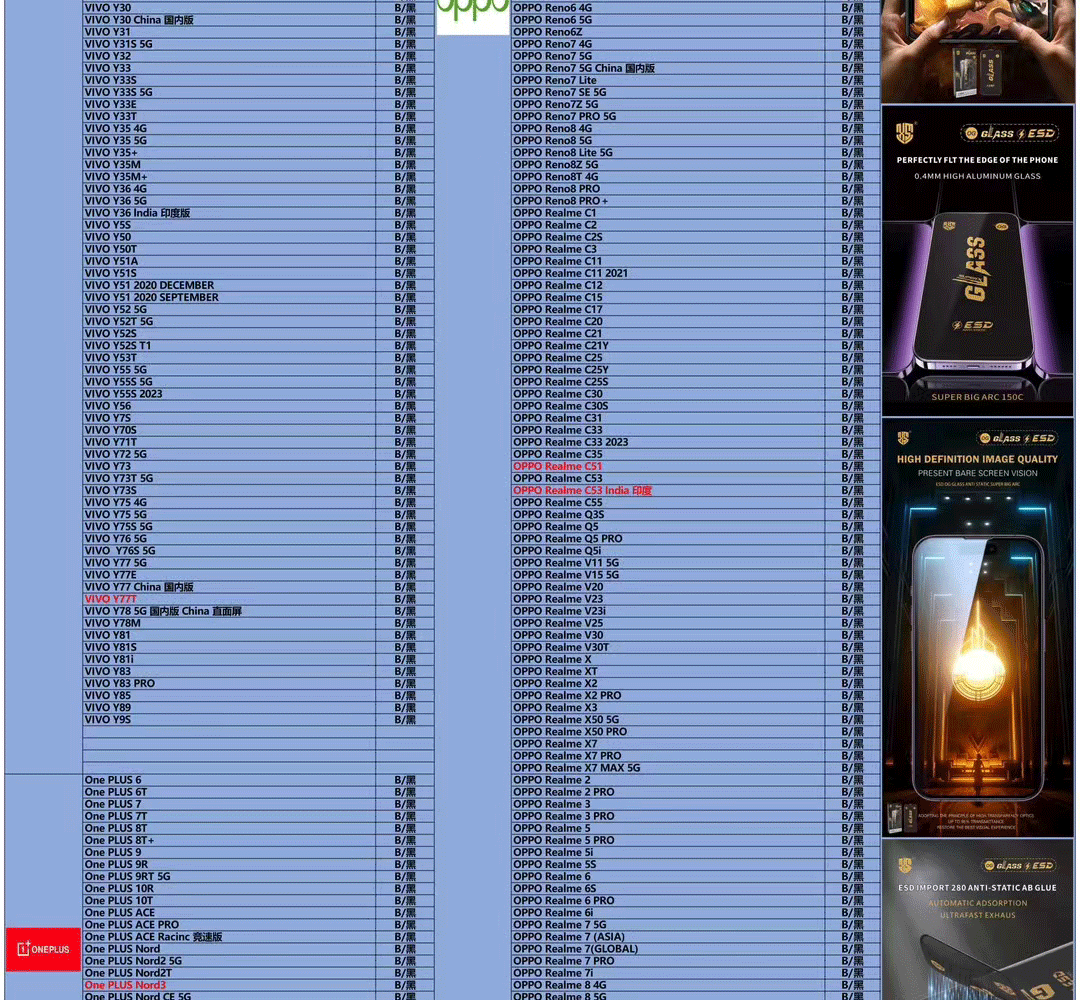Click the B/黑 cell beside OPPO Realme C51
The image size is (1080, 1000).
click(x=853, y=466)
